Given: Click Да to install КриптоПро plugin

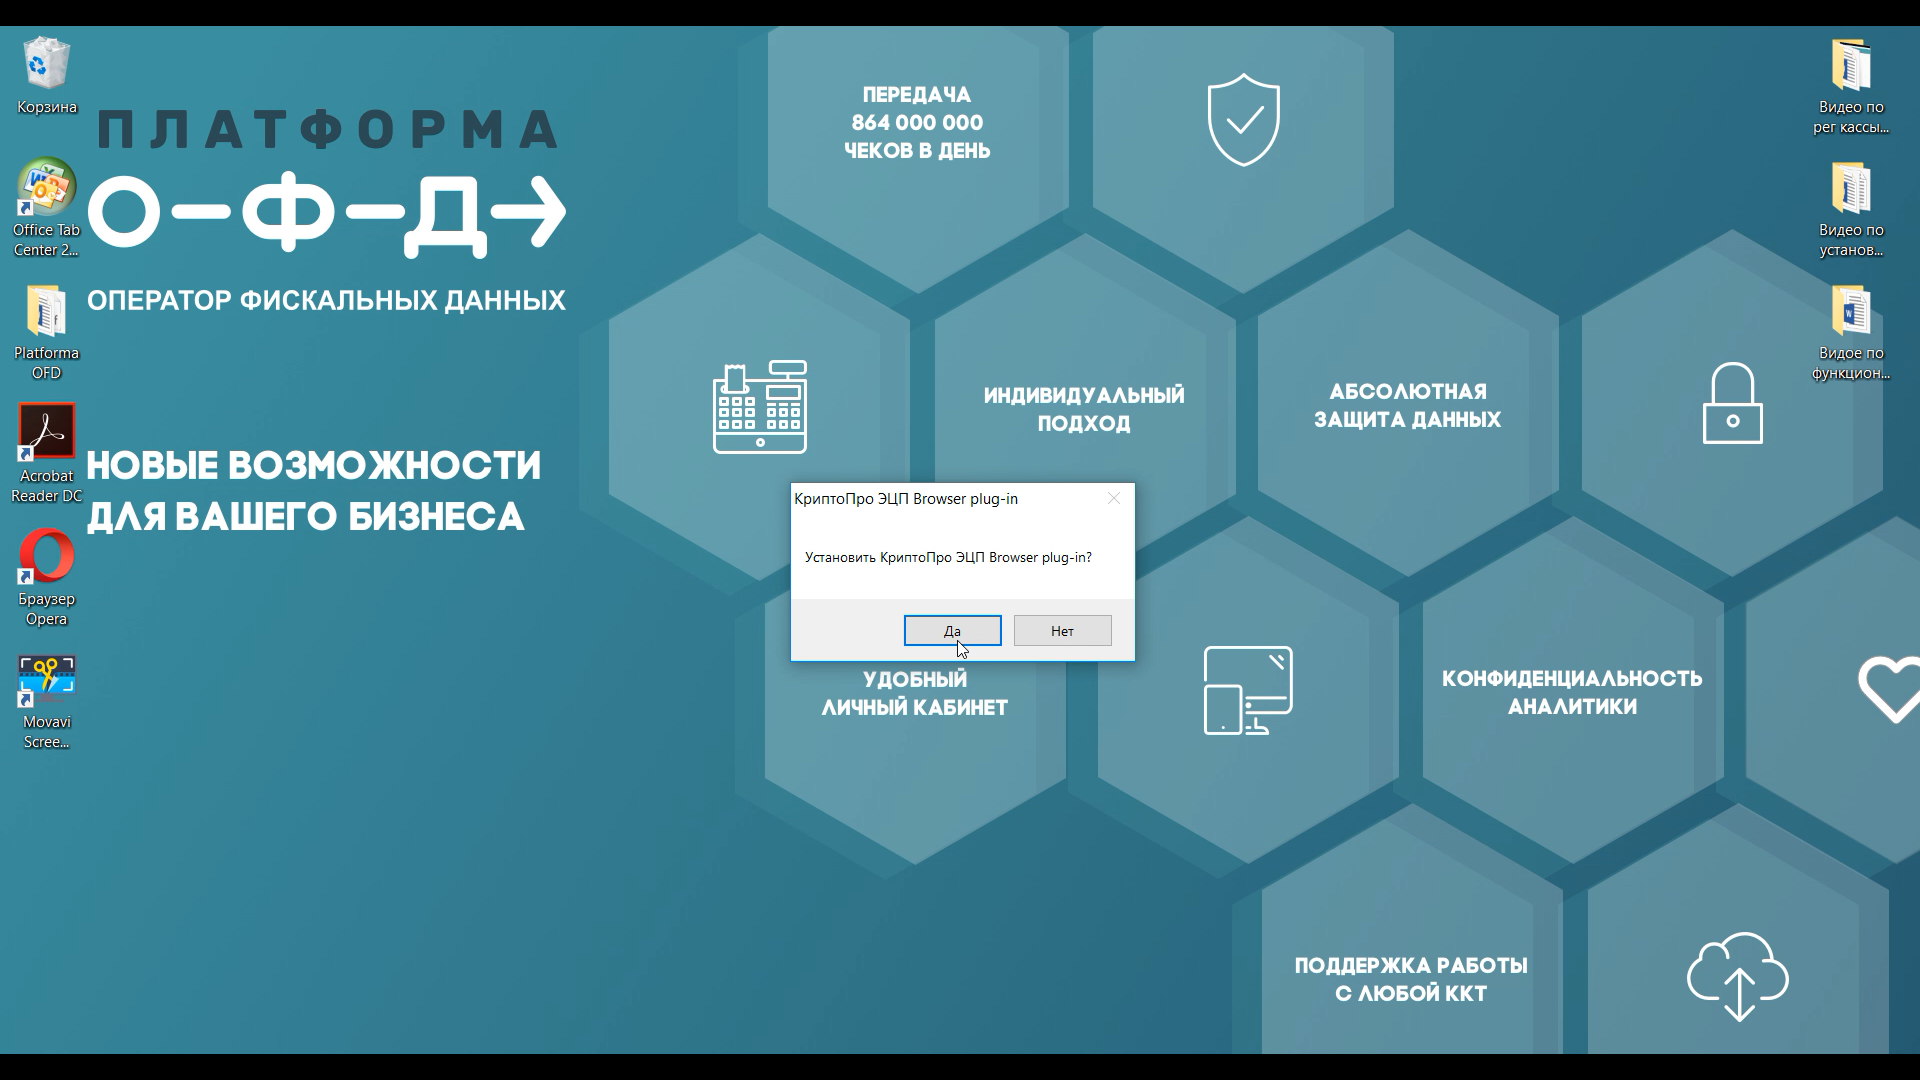Looking at the screenshot, I should [x=951, y=629].
